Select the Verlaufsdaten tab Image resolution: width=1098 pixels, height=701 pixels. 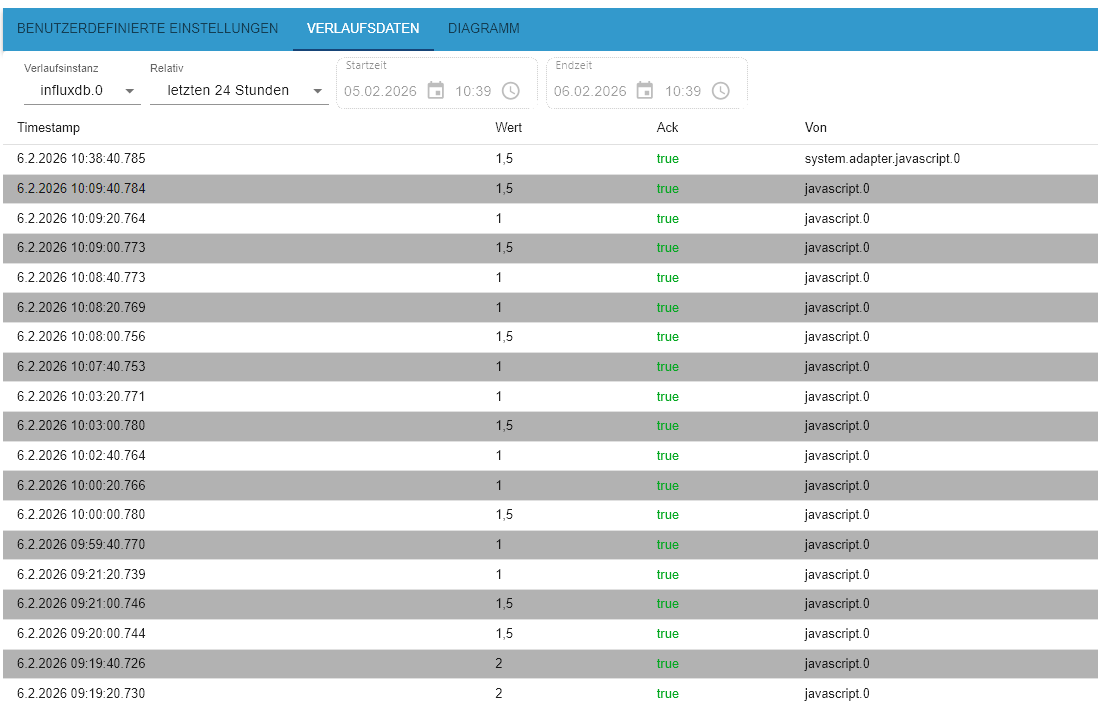point(363,28)
